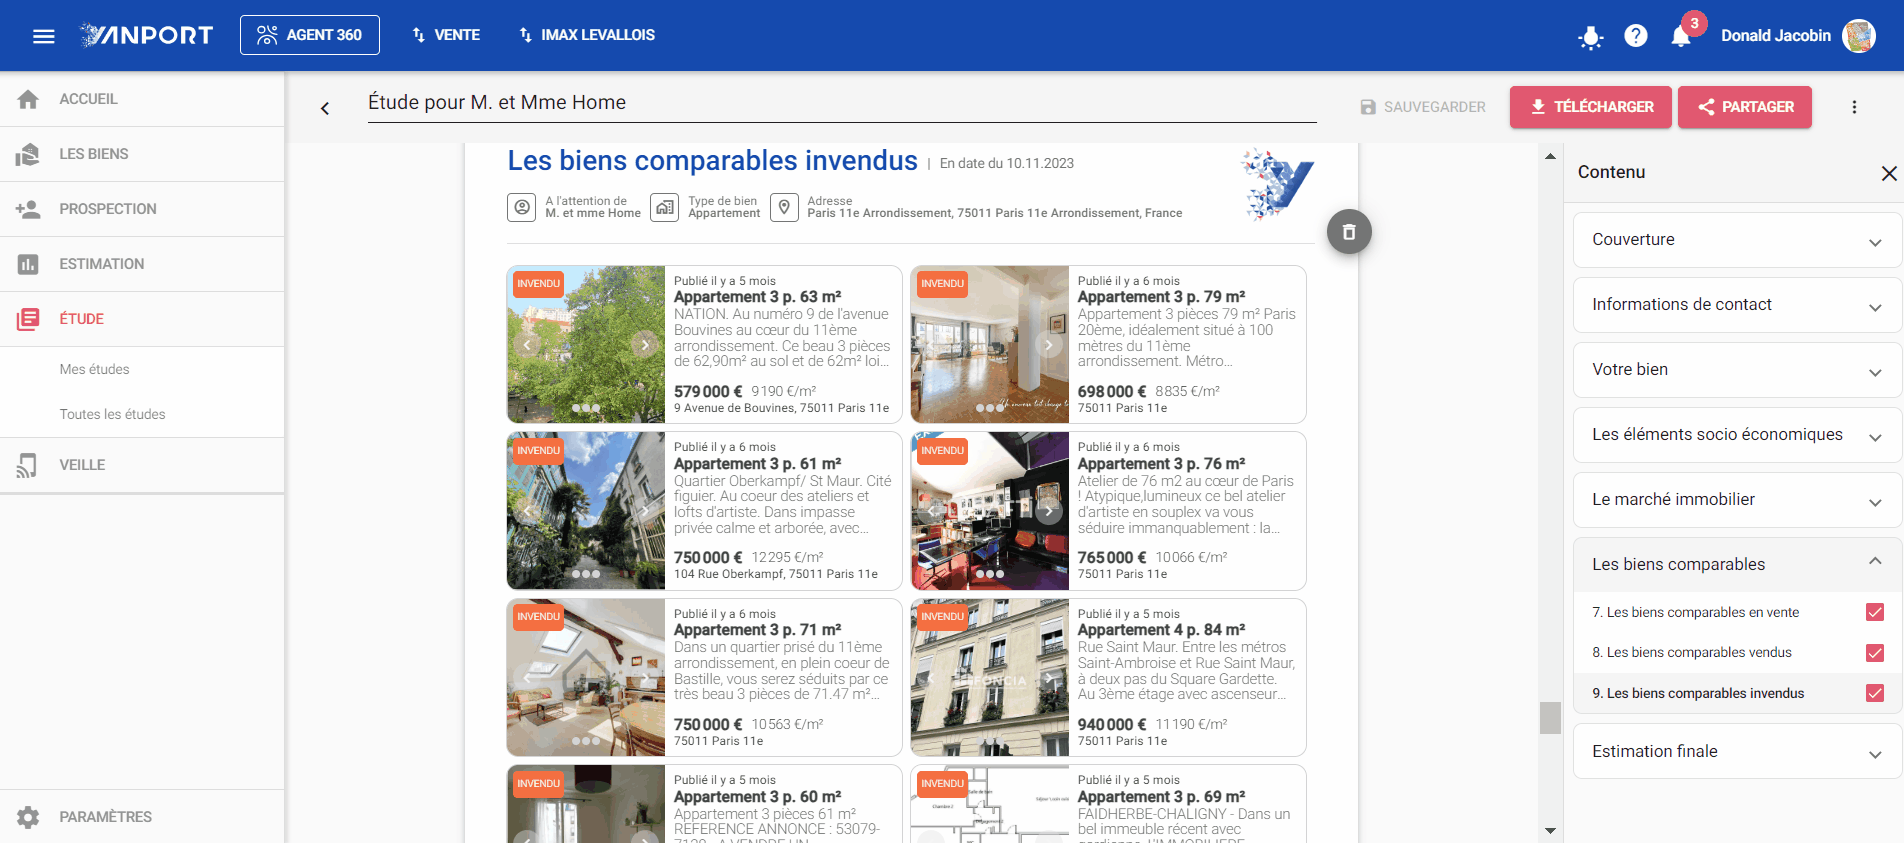Viewport: 1904px width, 843px height.
Task: Uncheck Les biens comparables invendus
Action: 1875,693
